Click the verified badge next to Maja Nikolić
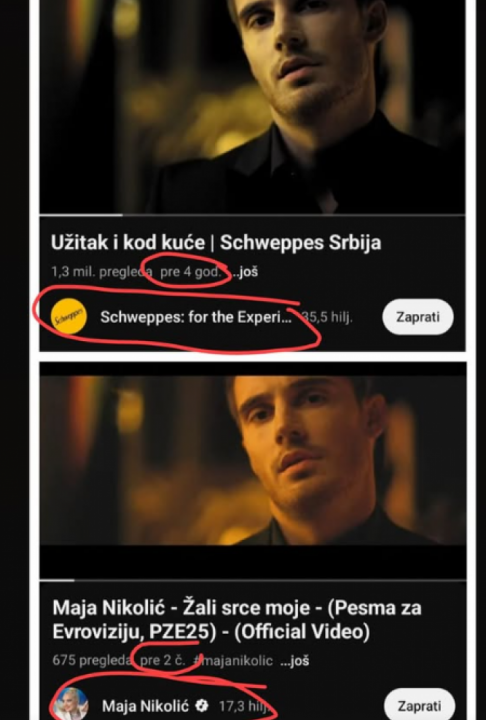Viewport: 486px width, 720px height. pyautogui.click(x=202, y=705)
